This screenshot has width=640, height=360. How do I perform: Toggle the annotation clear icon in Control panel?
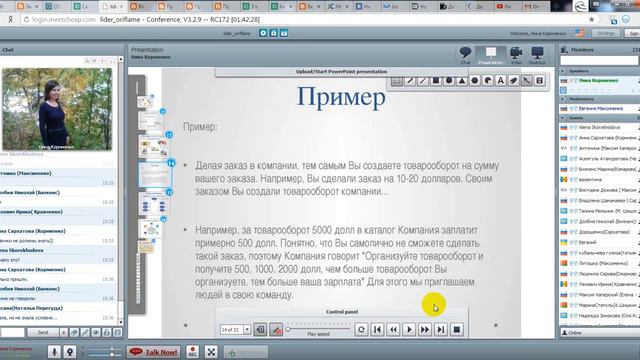click(x=276, y=329)
